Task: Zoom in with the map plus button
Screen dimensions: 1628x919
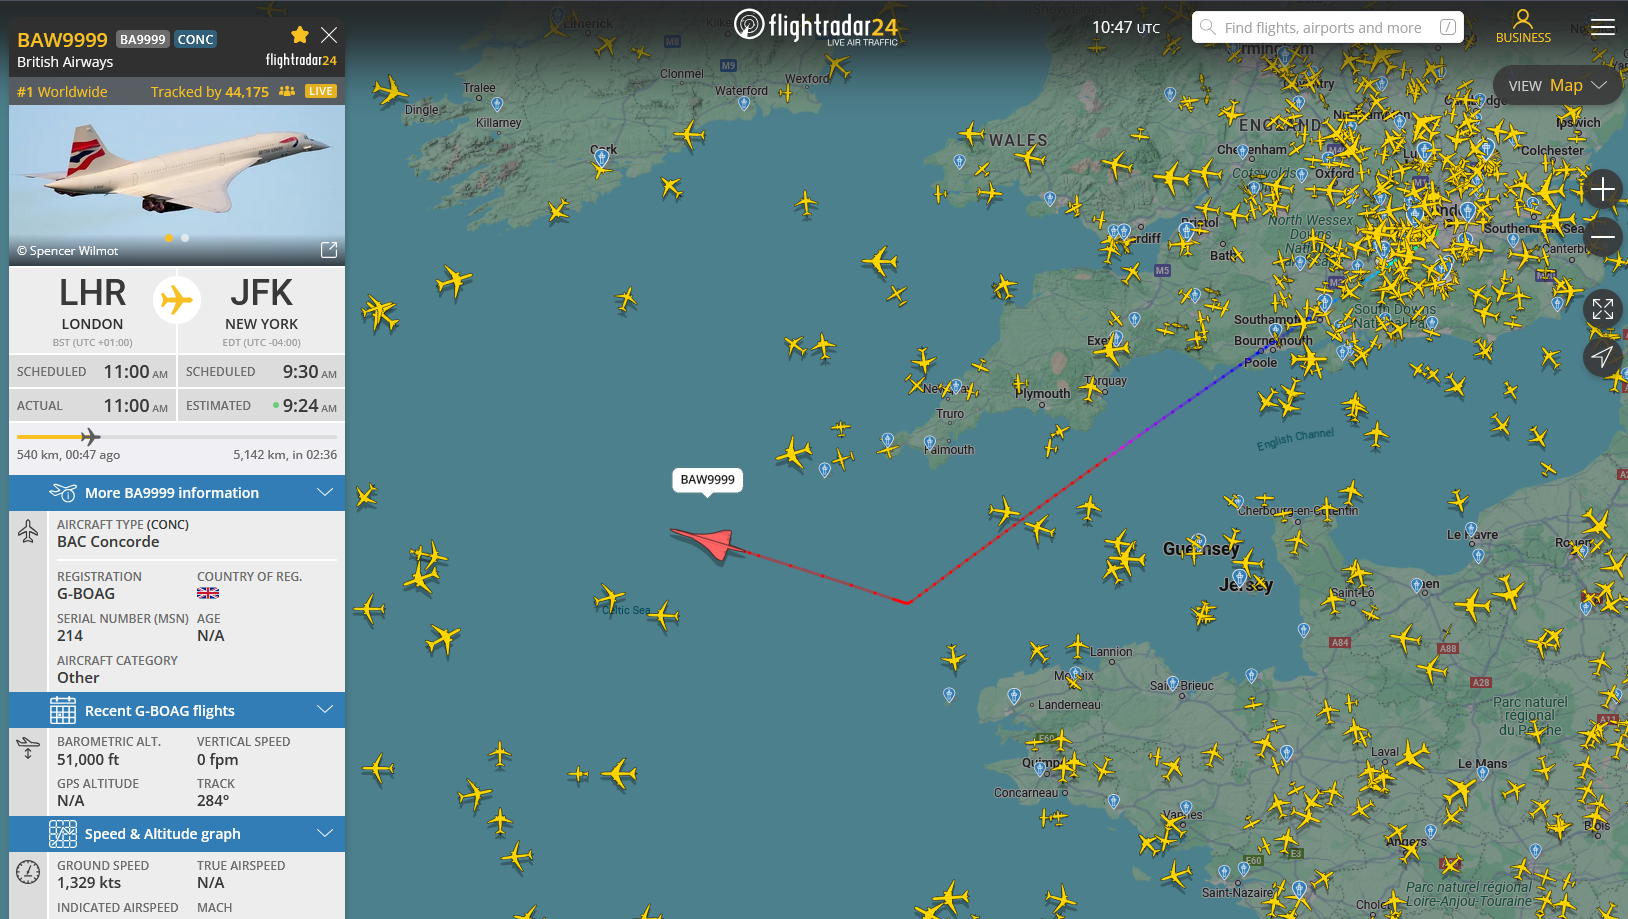Action: 1603,189
